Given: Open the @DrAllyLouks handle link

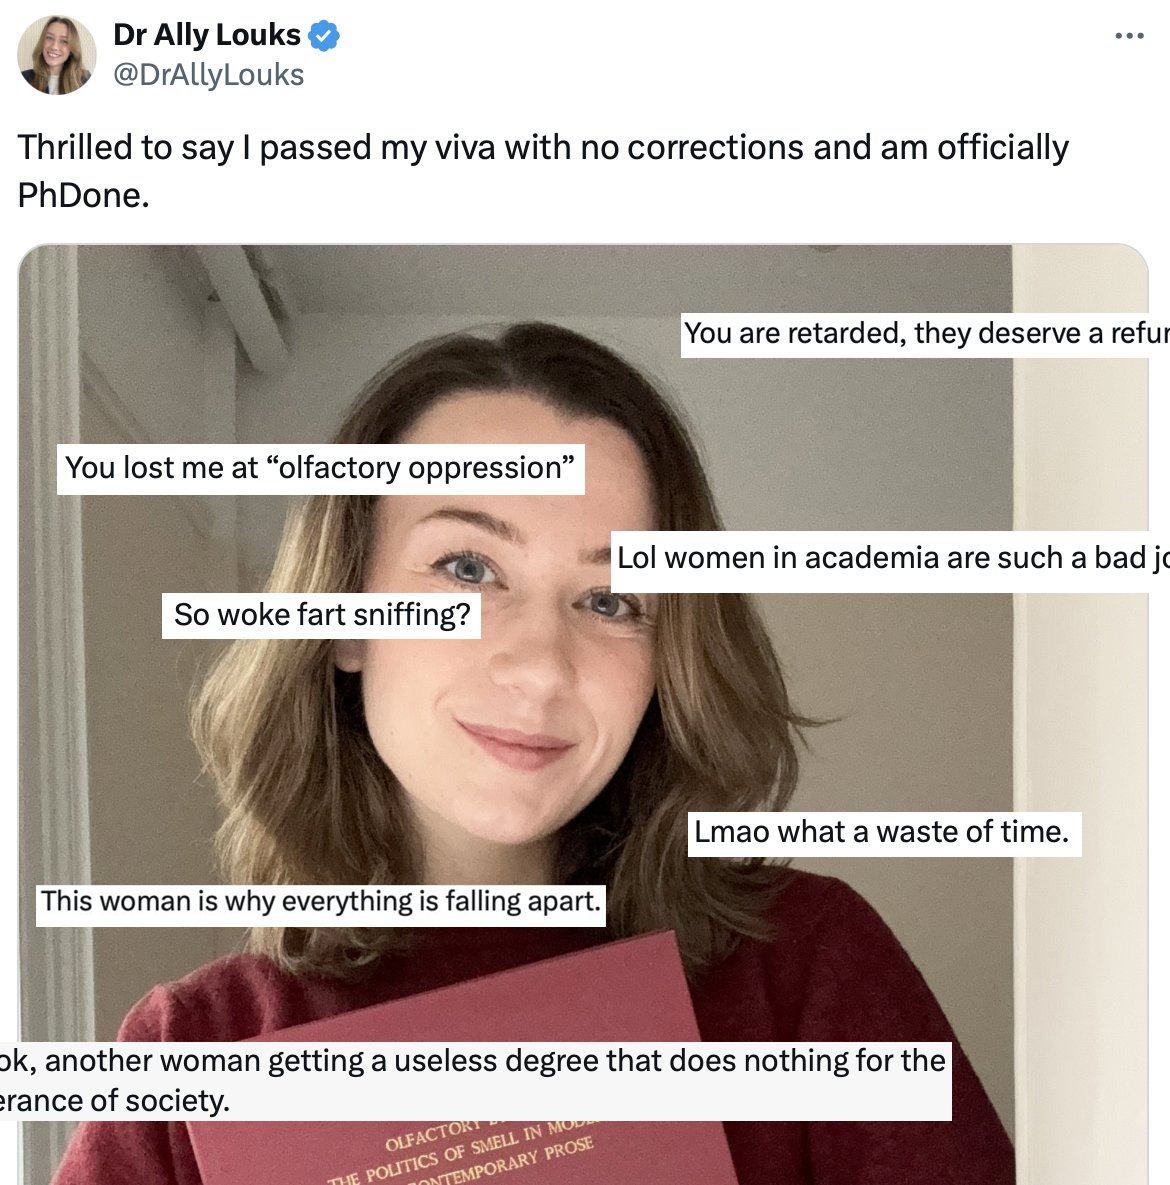Looking at the screenshot, I should pos(210,73).
